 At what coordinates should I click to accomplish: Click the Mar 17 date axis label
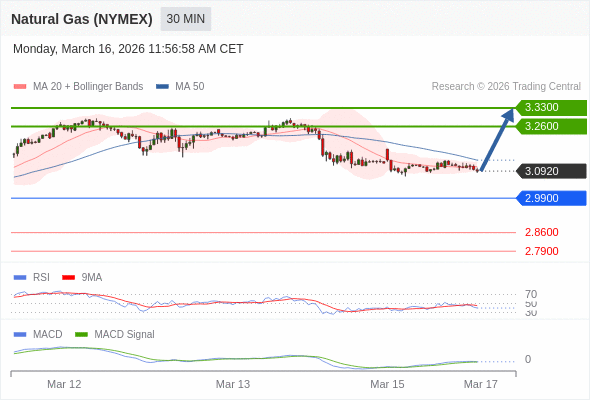pyautogui.click(x=481, y=384)
